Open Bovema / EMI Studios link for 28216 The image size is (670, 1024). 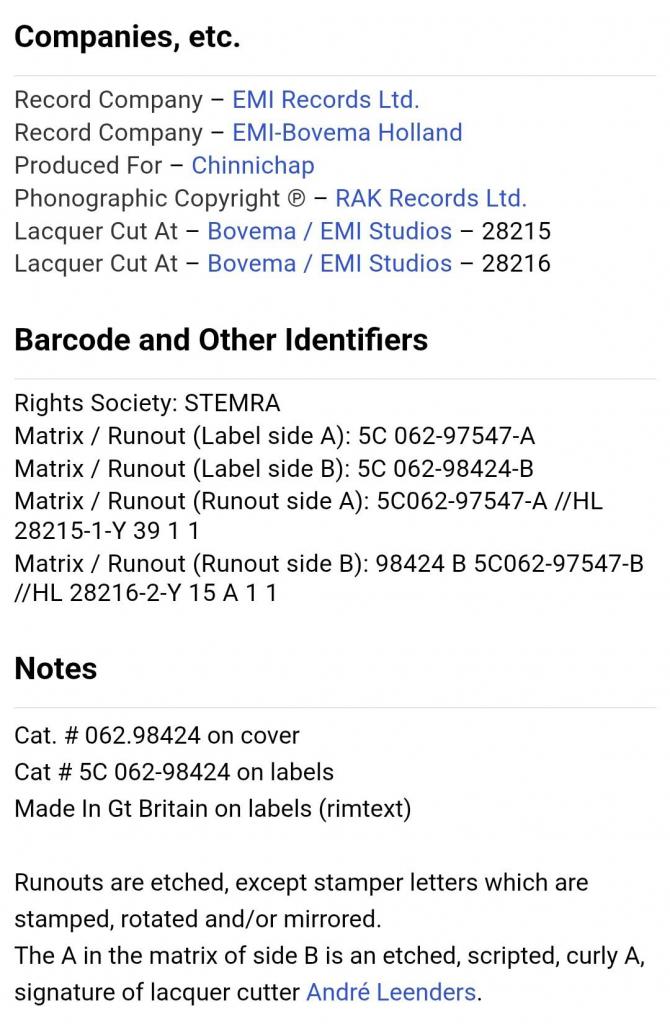tap(330, 263)
